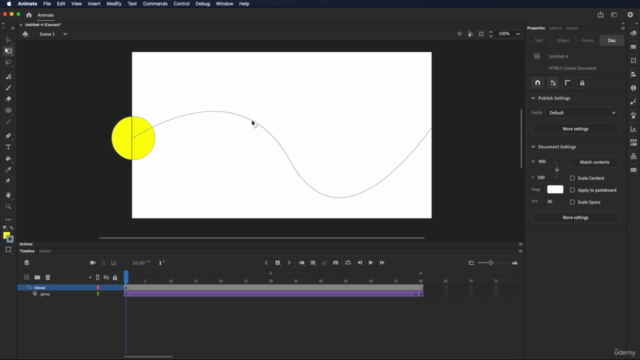Play the timeline animation

click(371, 263)
